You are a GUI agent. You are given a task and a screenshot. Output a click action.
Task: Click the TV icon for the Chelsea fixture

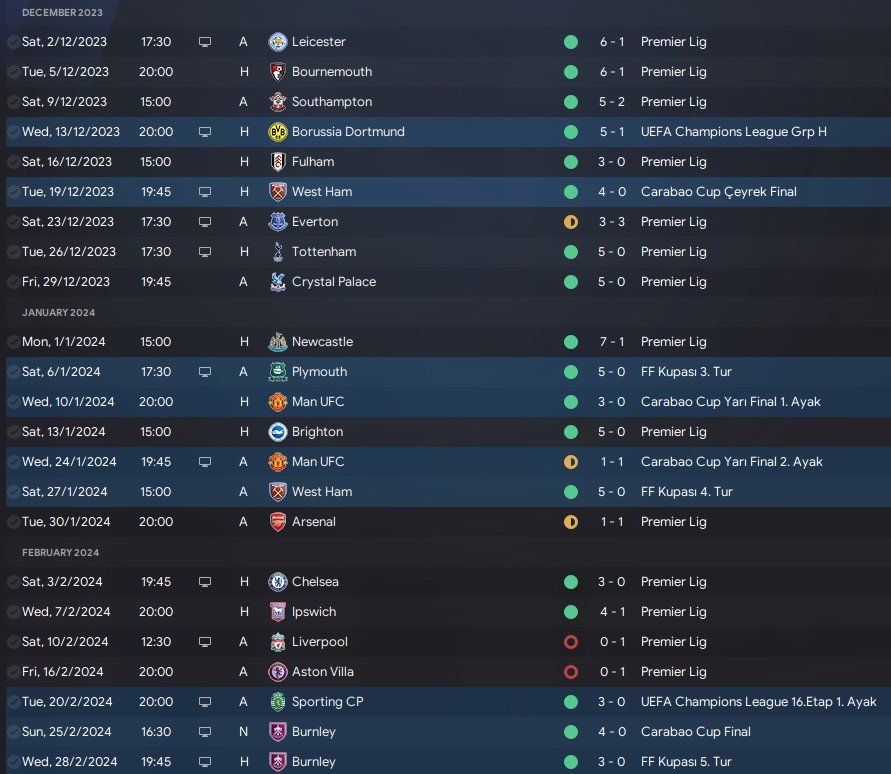pyautogui.click(x=205, y=582)
